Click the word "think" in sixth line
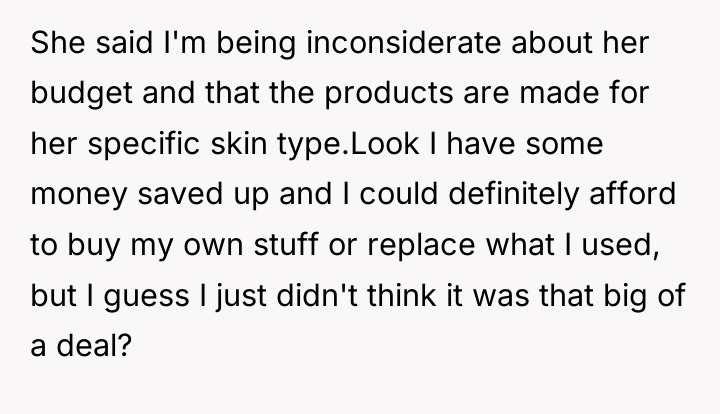 402,295
